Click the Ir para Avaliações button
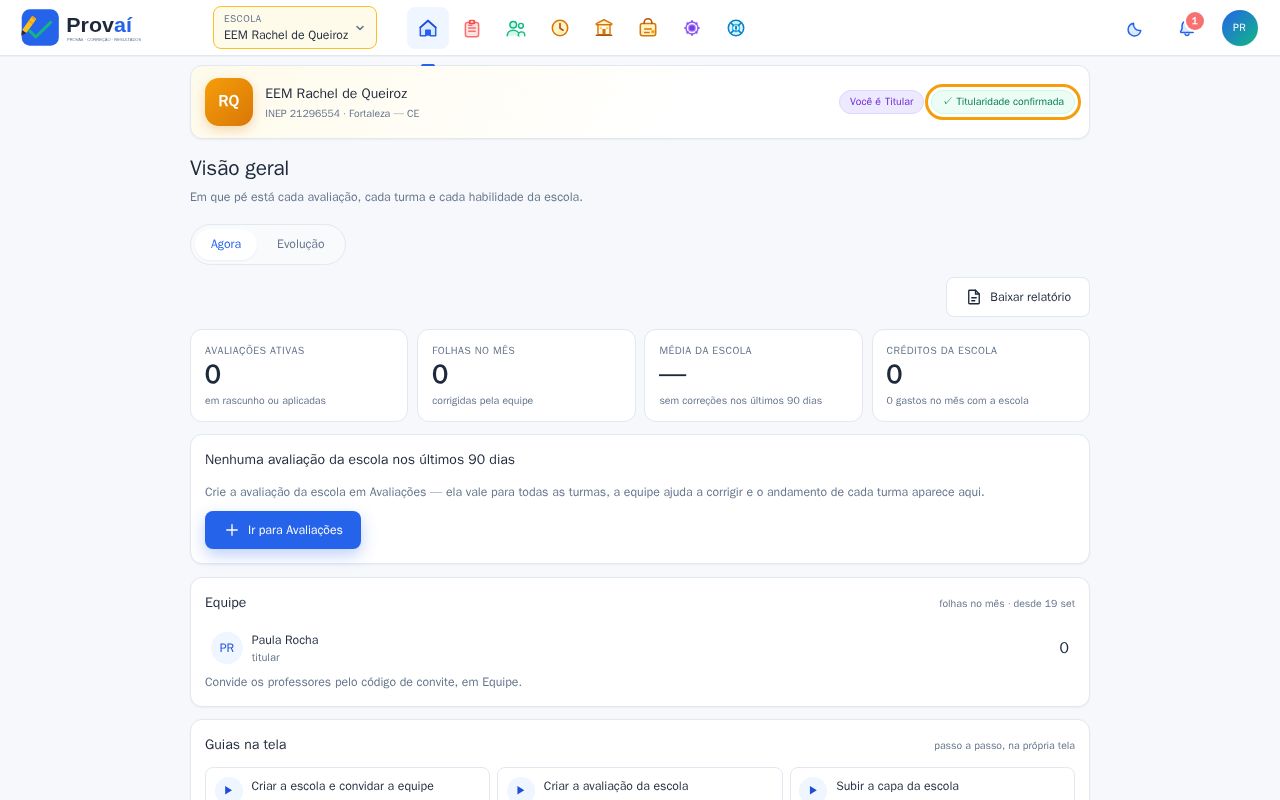Viewport: 1280px width, 800px height. tap(283, 530)
